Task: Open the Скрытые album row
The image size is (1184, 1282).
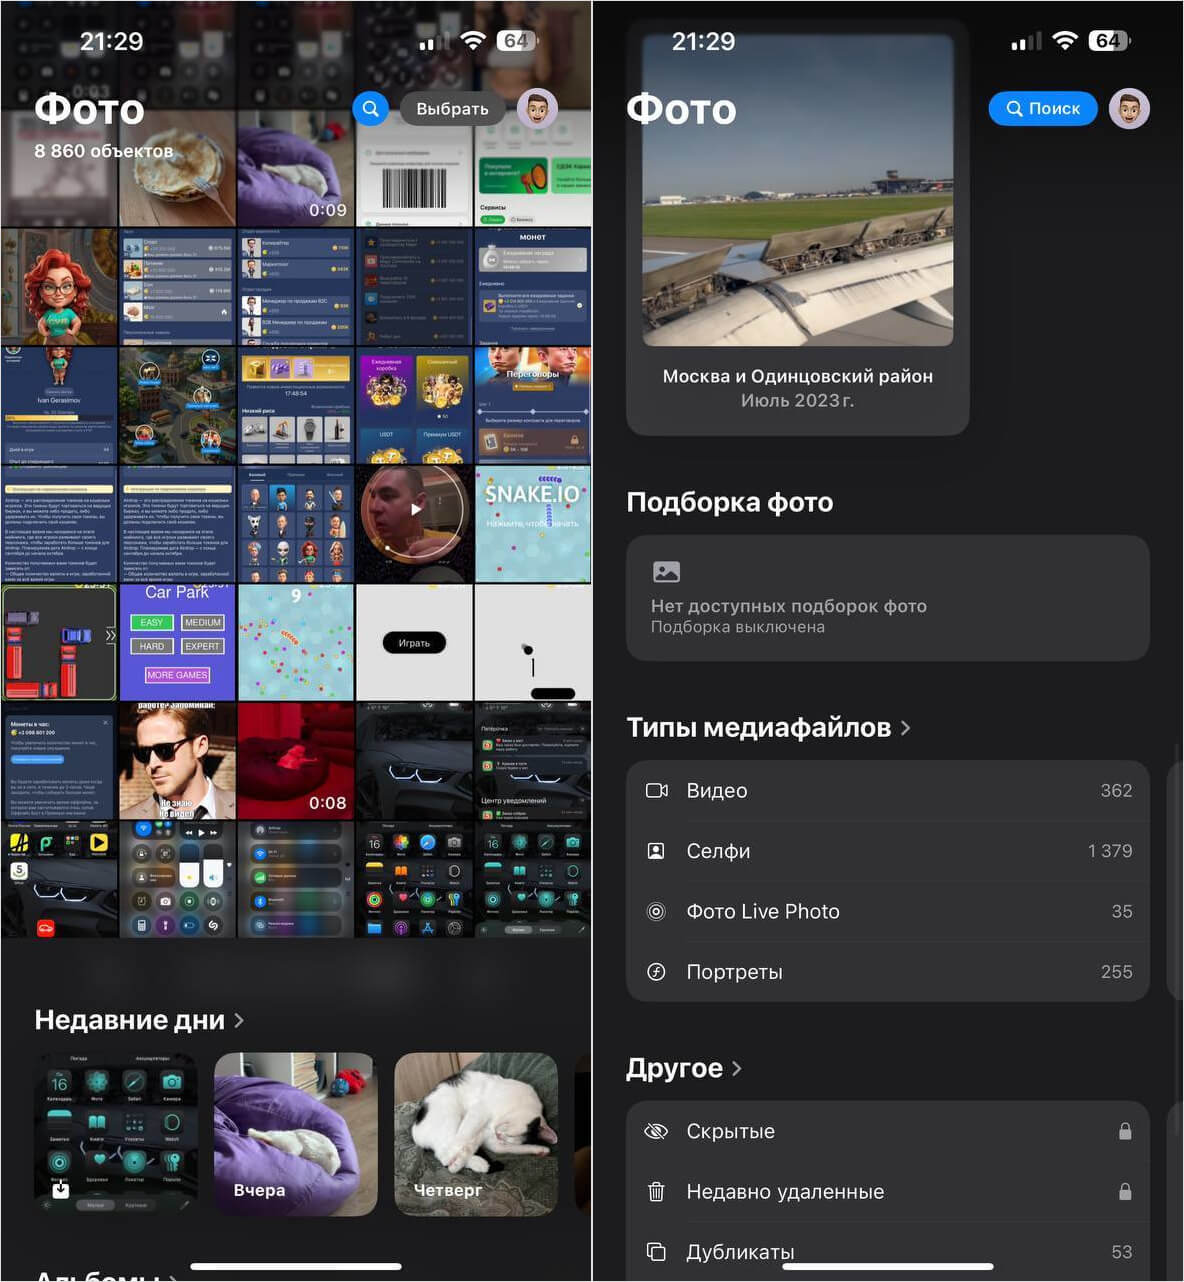Action: pos(888,1131)
